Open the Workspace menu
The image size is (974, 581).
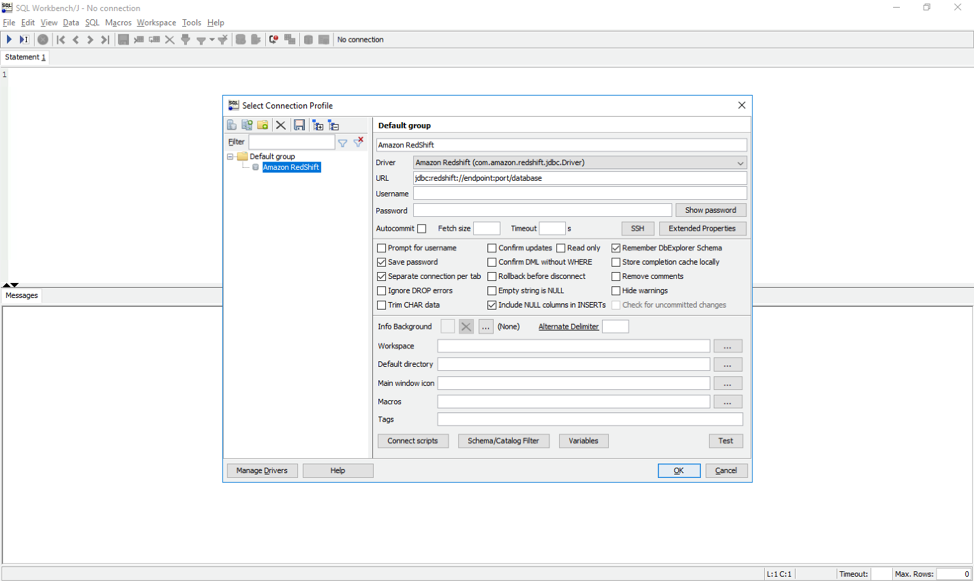[157, 22]
